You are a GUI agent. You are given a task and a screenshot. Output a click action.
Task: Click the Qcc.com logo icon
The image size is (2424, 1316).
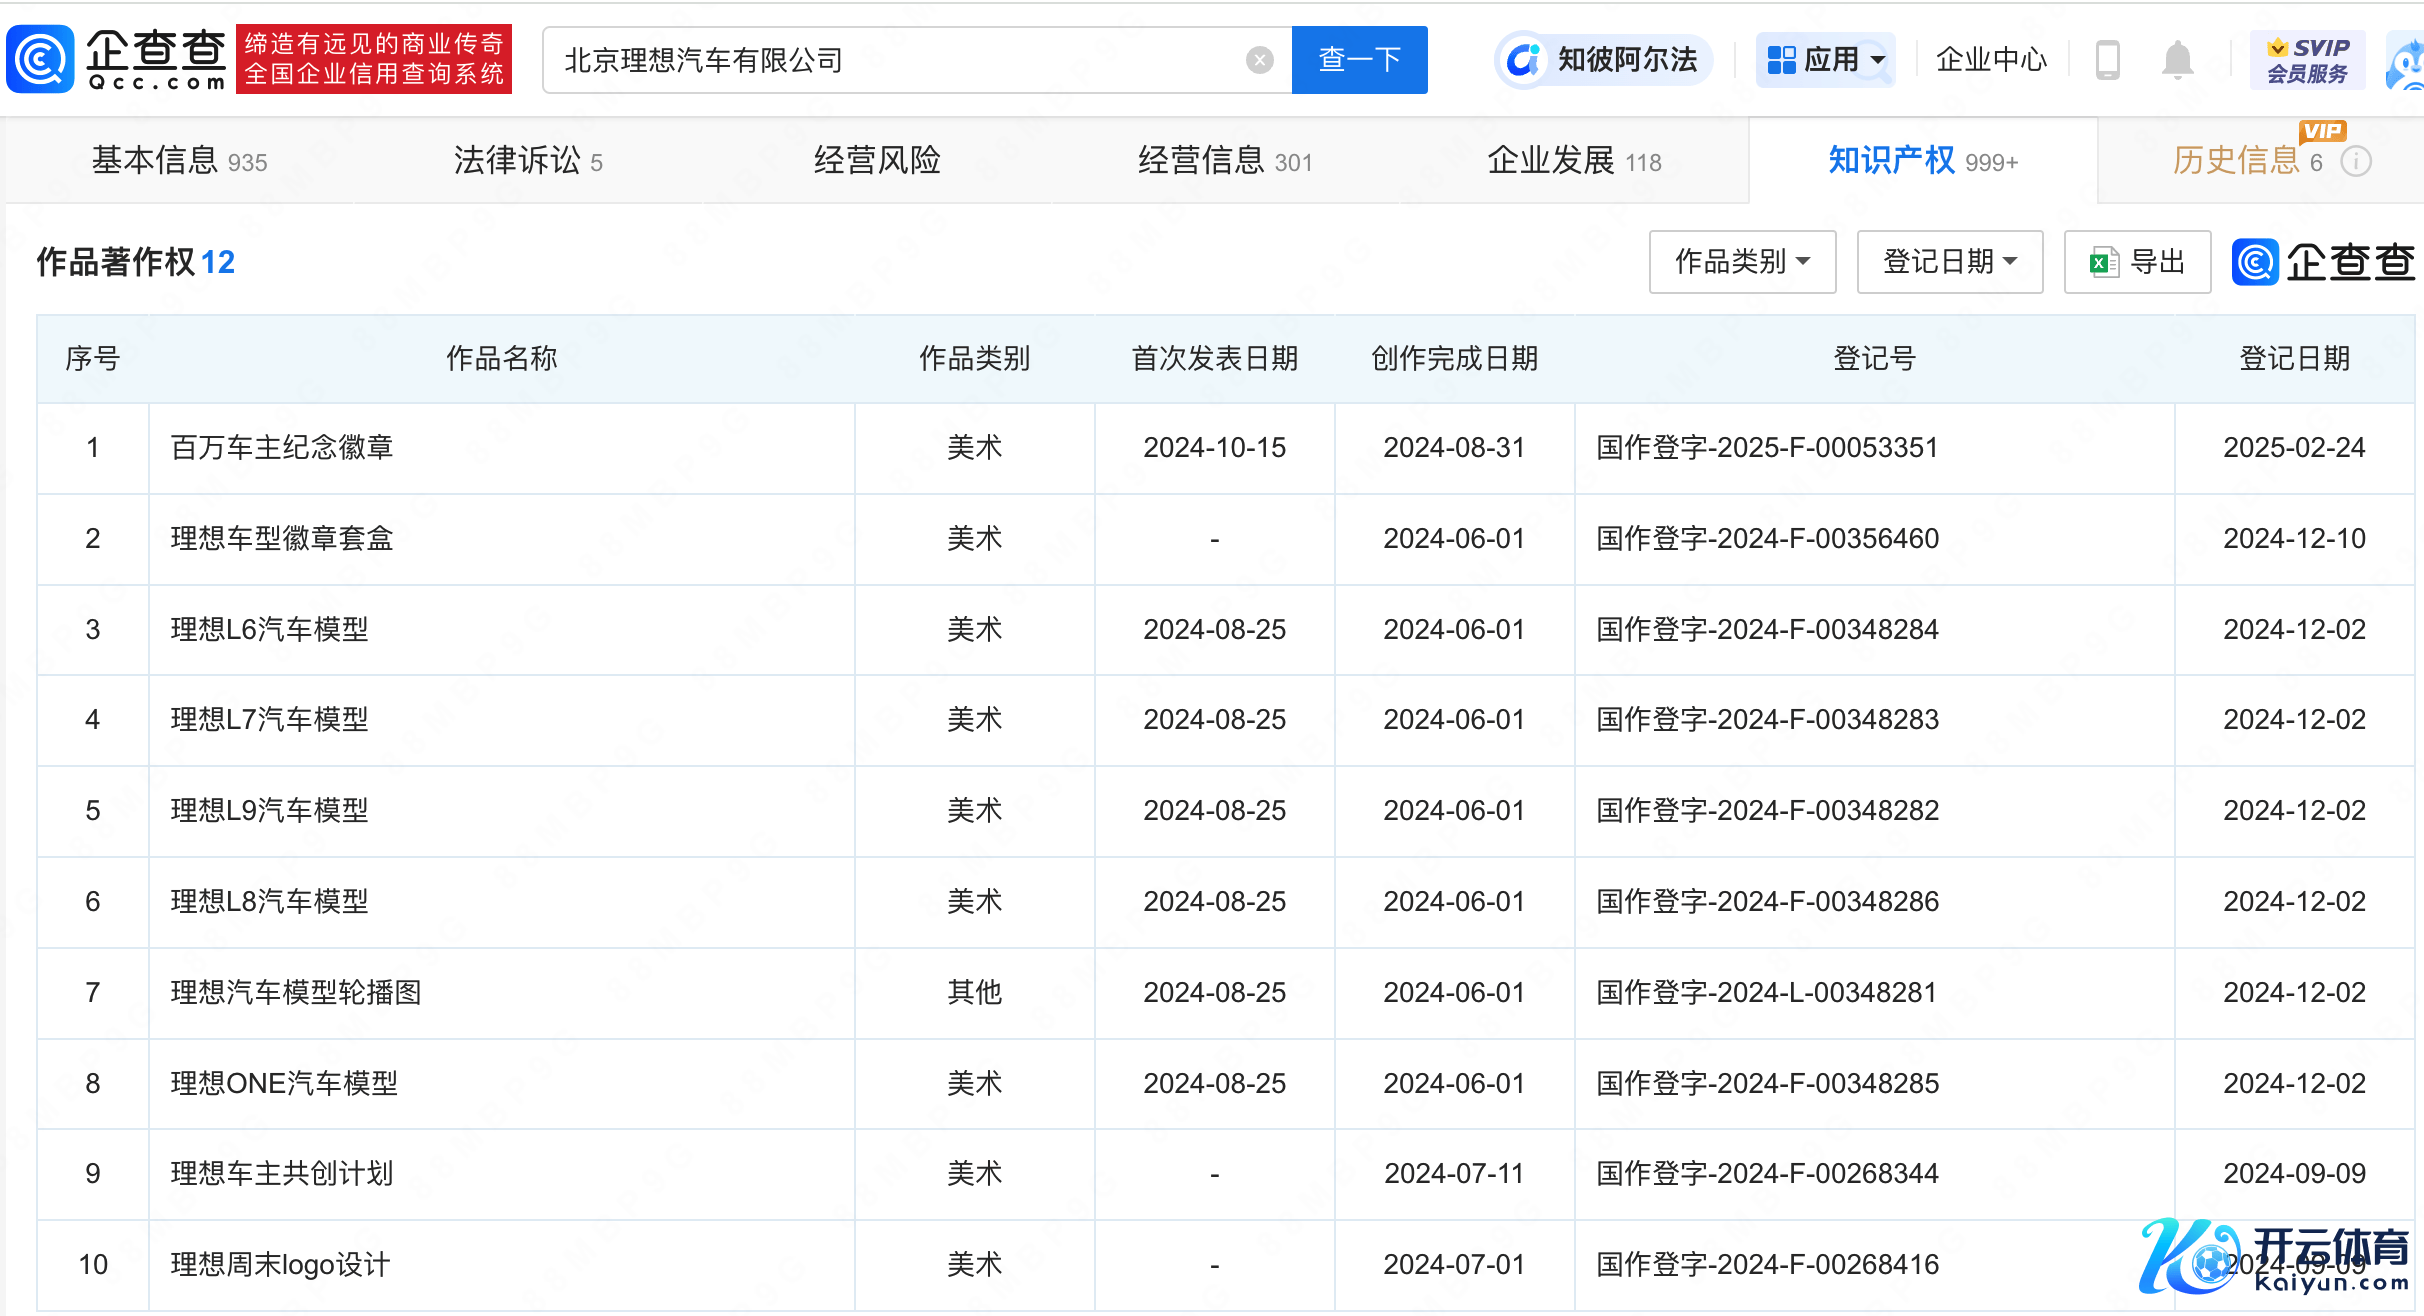point(40,60)
